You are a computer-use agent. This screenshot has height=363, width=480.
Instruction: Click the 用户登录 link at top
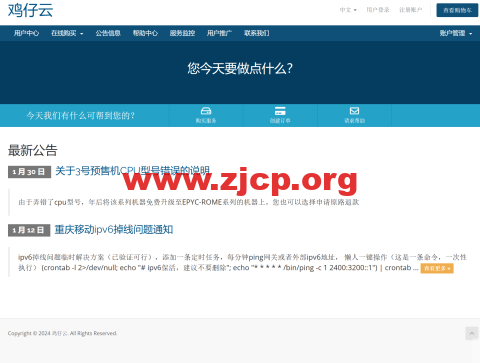[378, 10]
